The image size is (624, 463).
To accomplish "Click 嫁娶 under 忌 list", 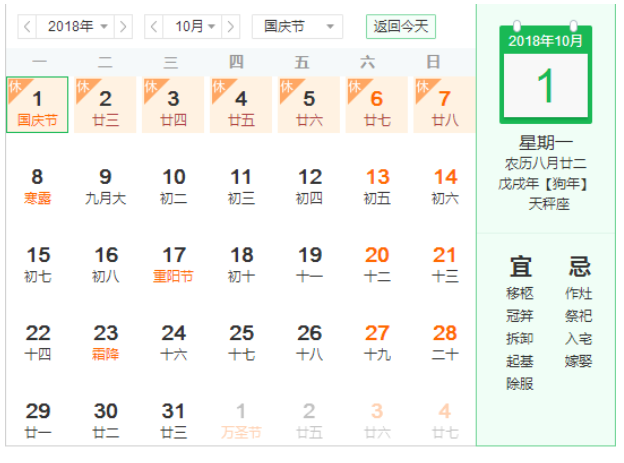I will click(x=579, y=361).
